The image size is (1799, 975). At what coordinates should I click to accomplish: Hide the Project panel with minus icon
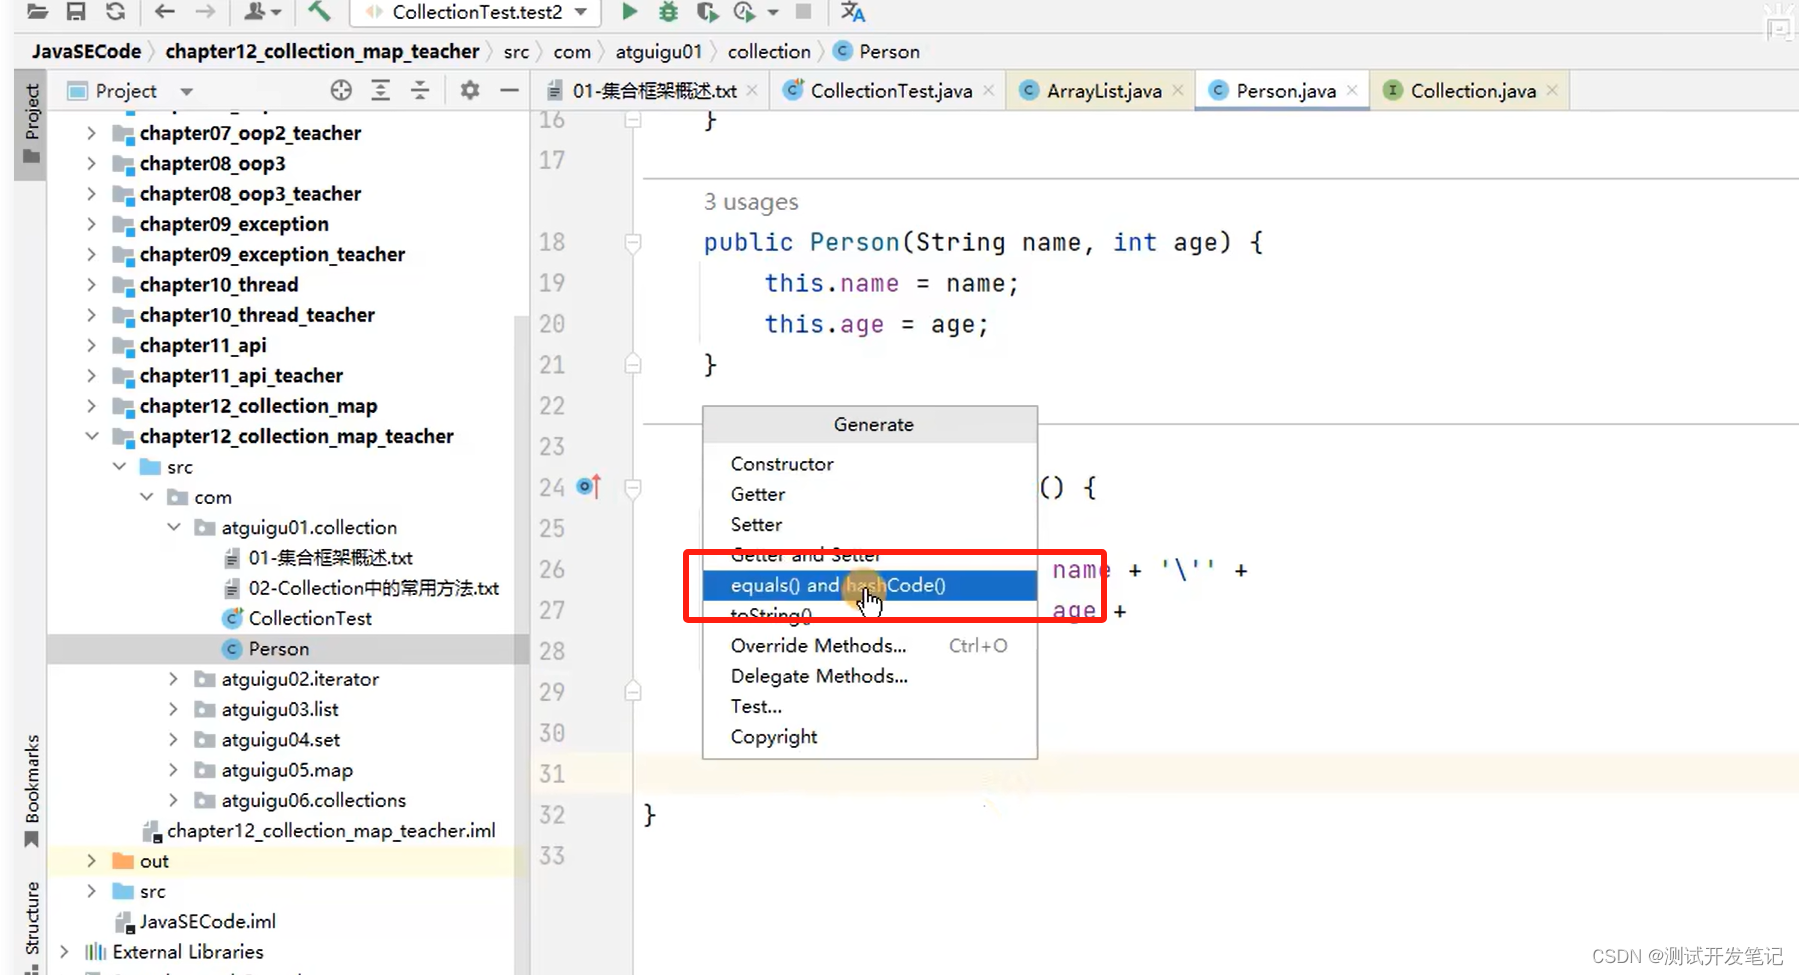[509, 91]
